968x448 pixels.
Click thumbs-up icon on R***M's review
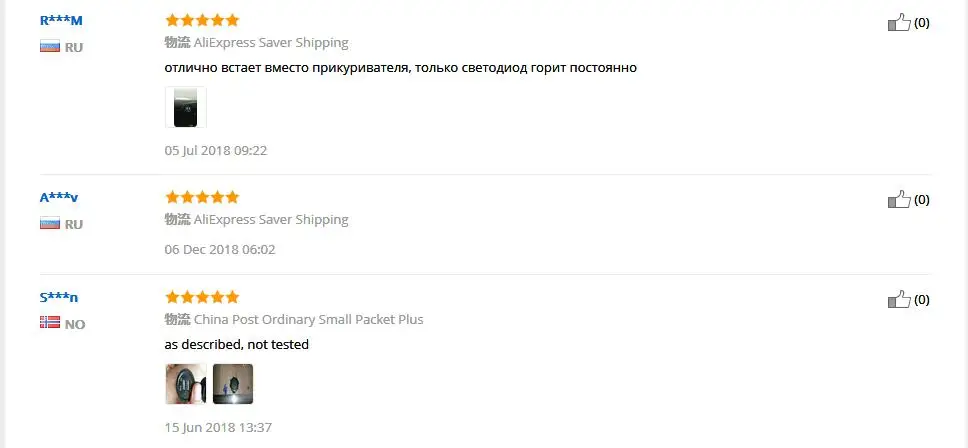click(899, 22)
